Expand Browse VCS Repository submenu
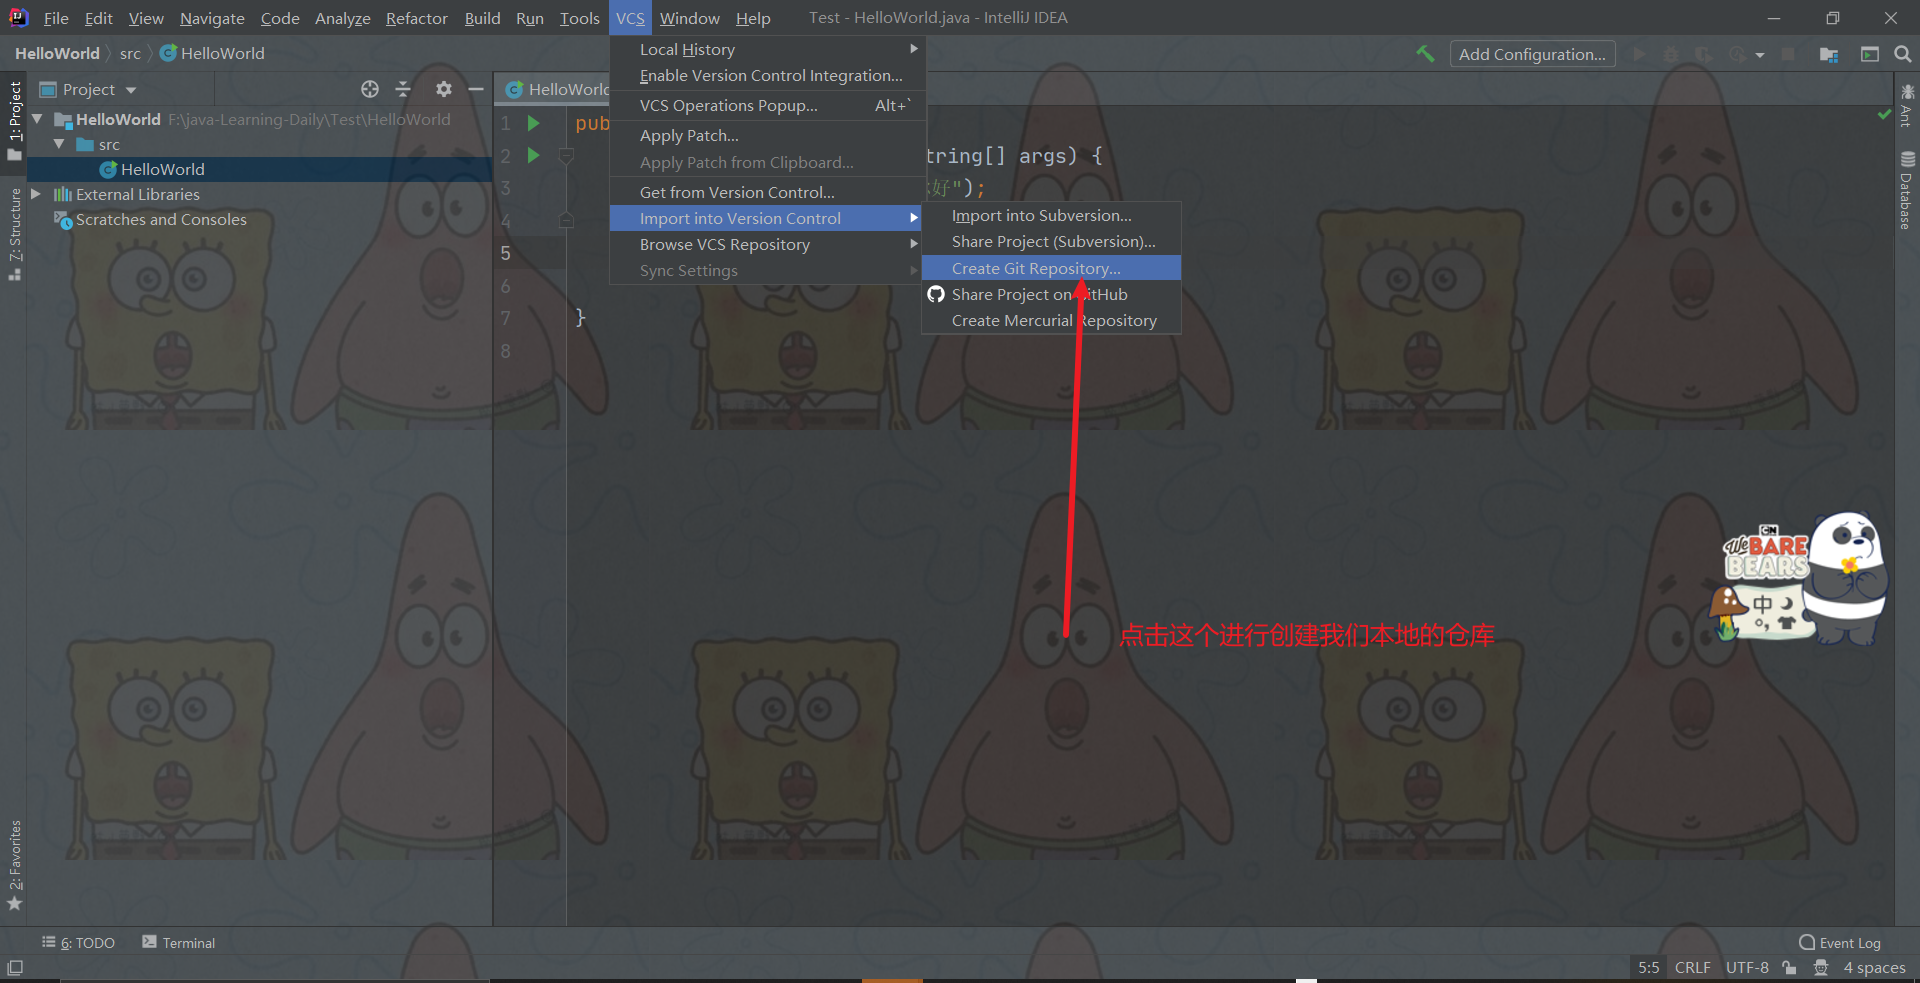 (x=765, y=244)
